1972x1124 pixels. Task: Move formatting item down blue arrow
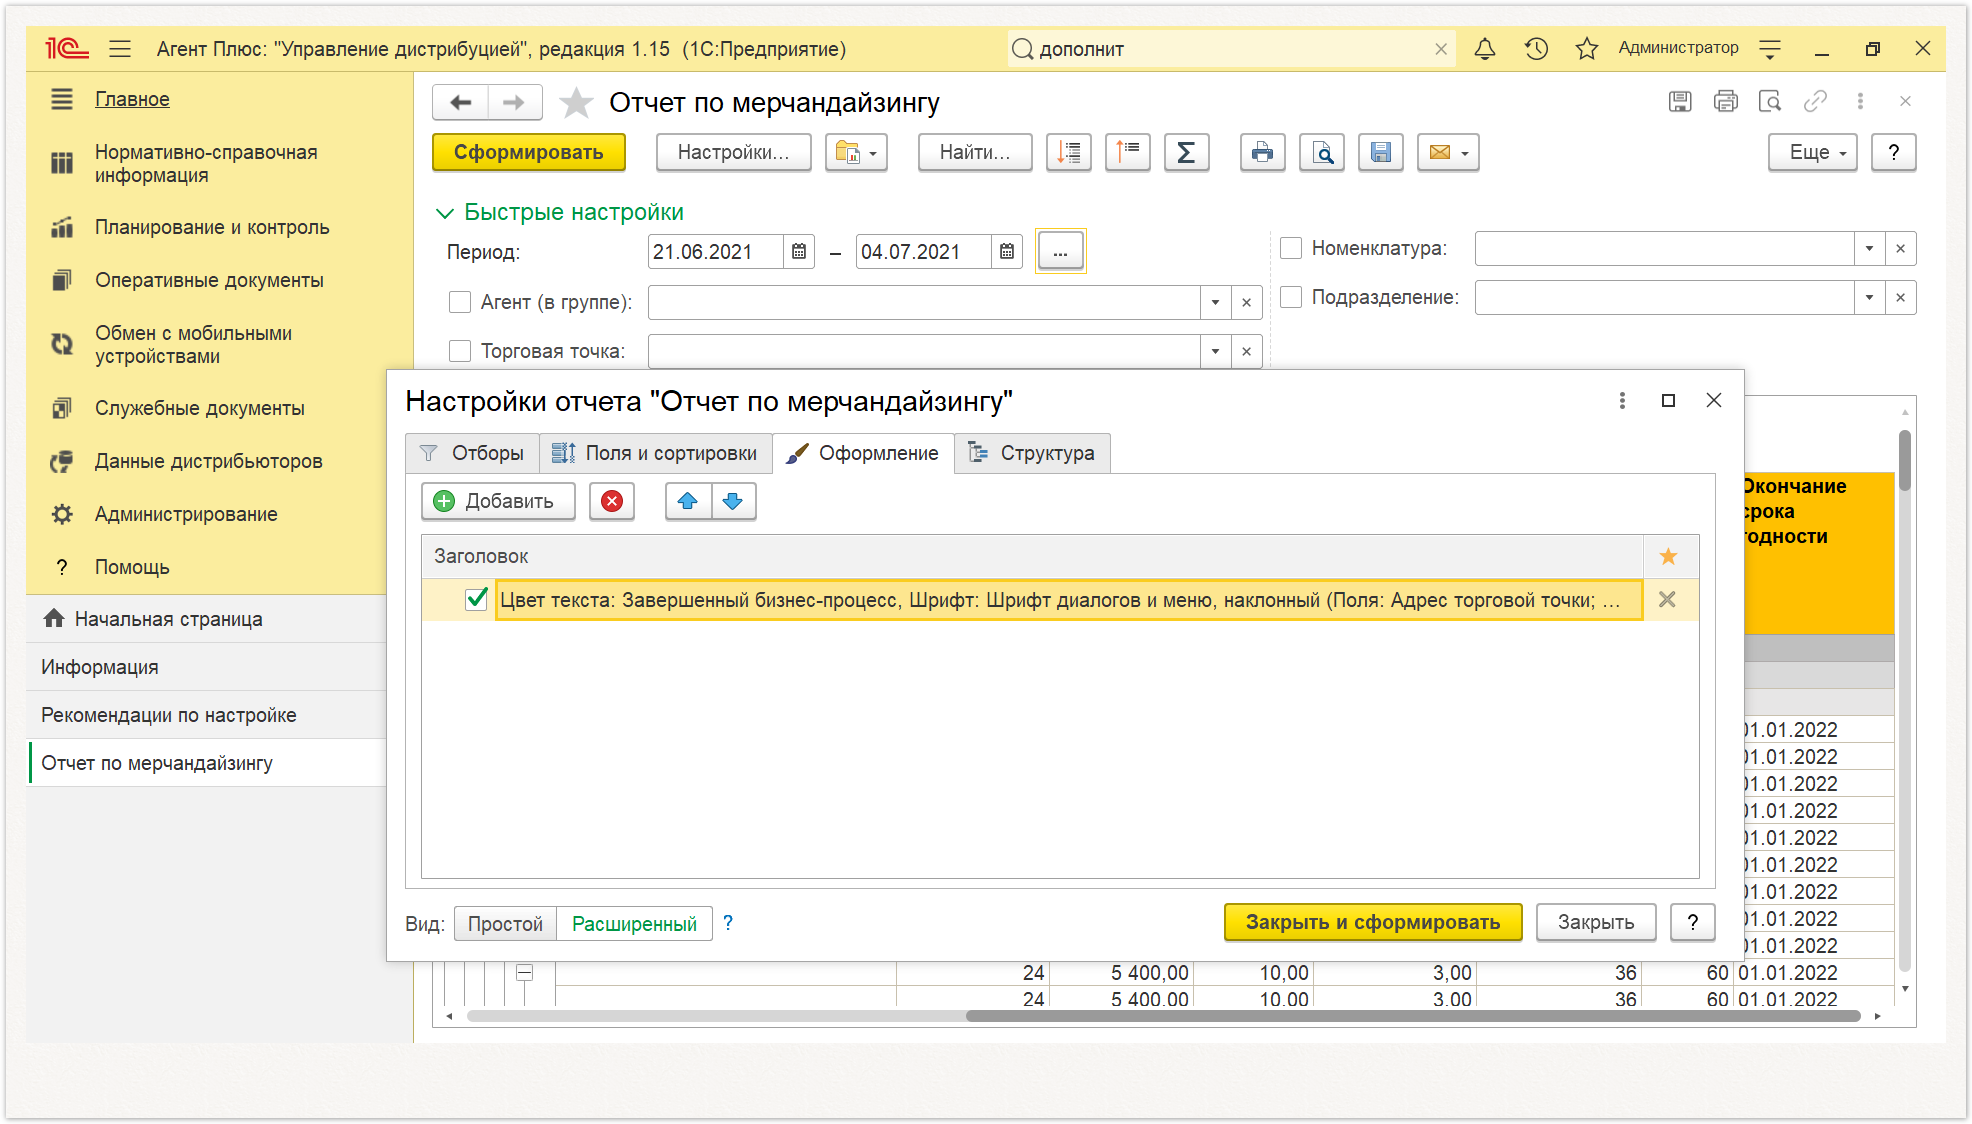tap(733, 501)
